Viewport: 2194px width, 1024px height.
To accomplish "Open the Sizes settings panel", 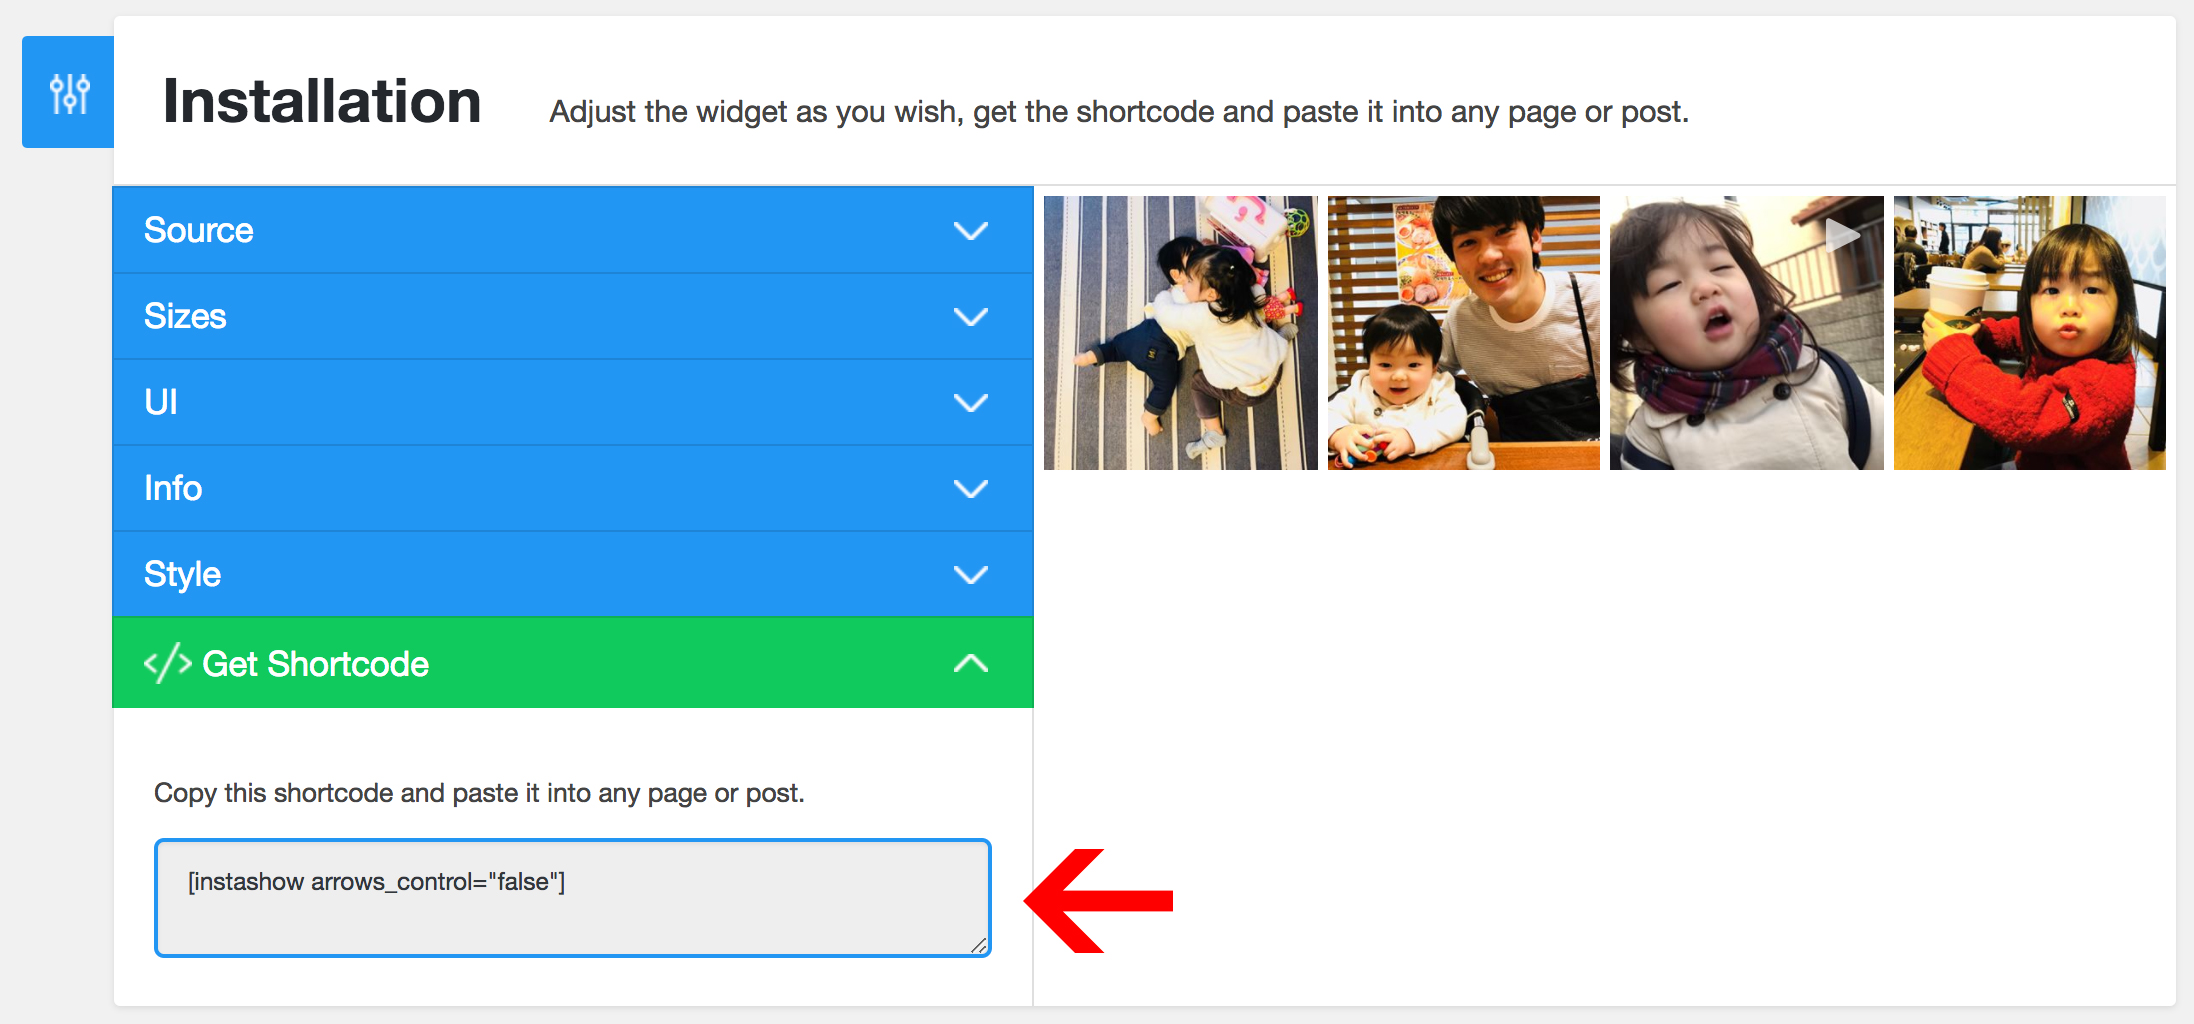I will click(573, 316).
